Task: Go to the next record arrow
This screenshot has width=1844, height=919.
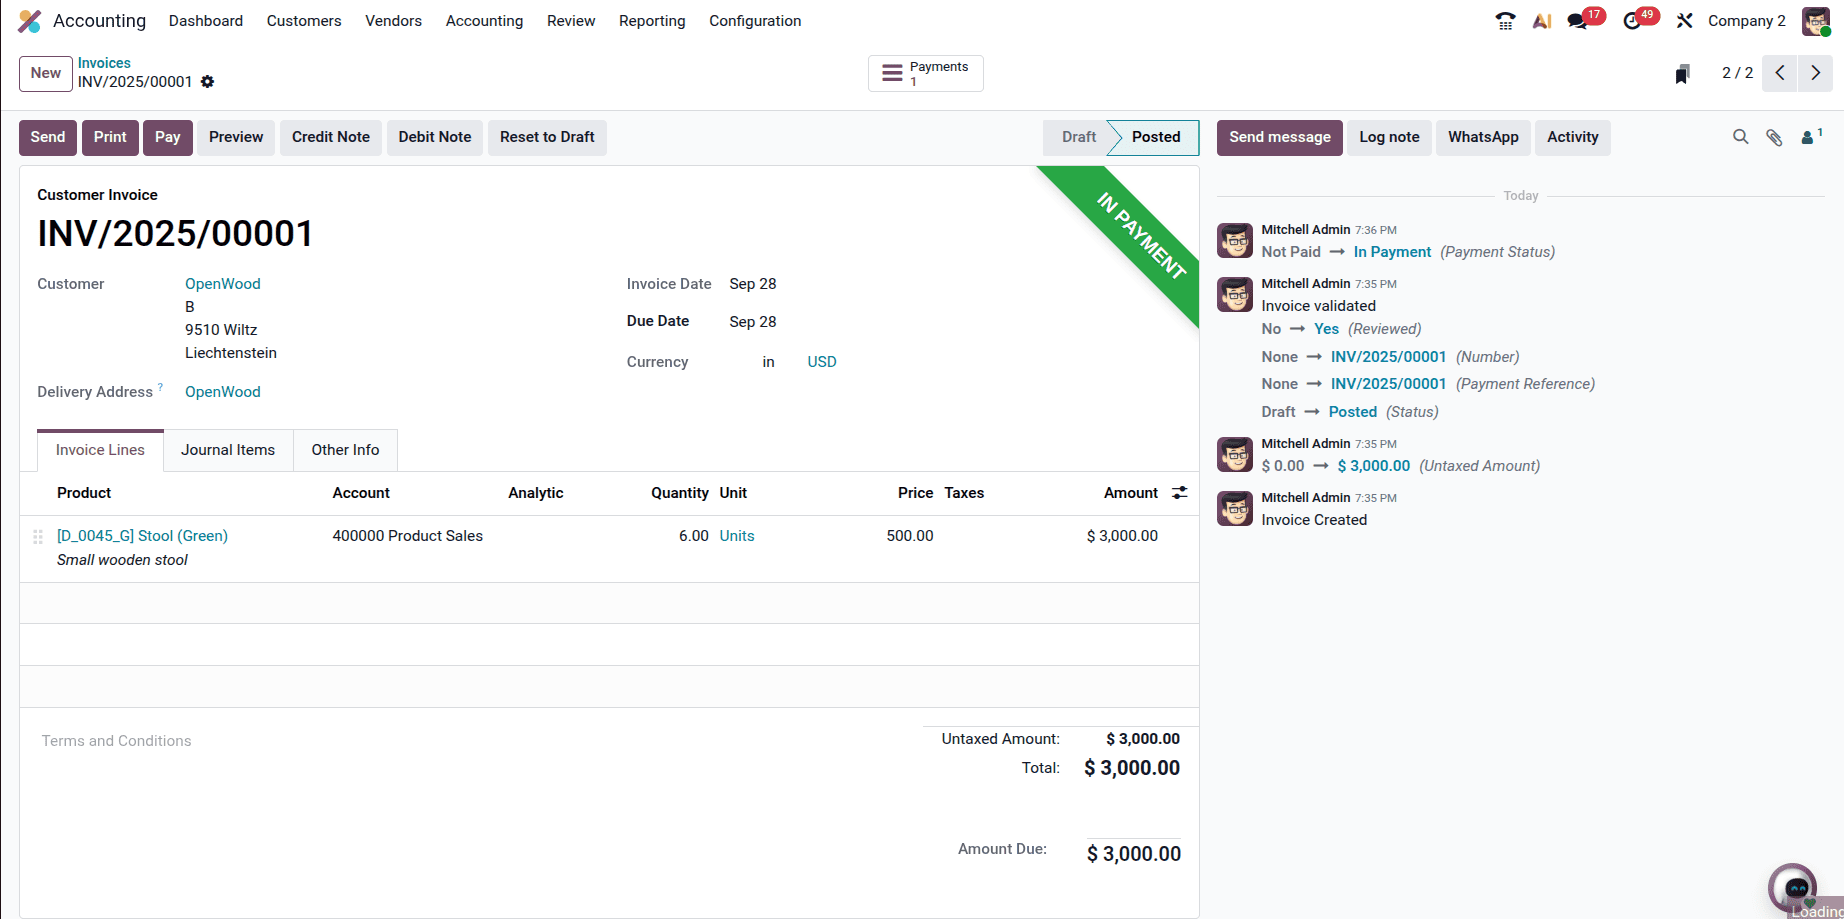Action: pos(1816,73)
